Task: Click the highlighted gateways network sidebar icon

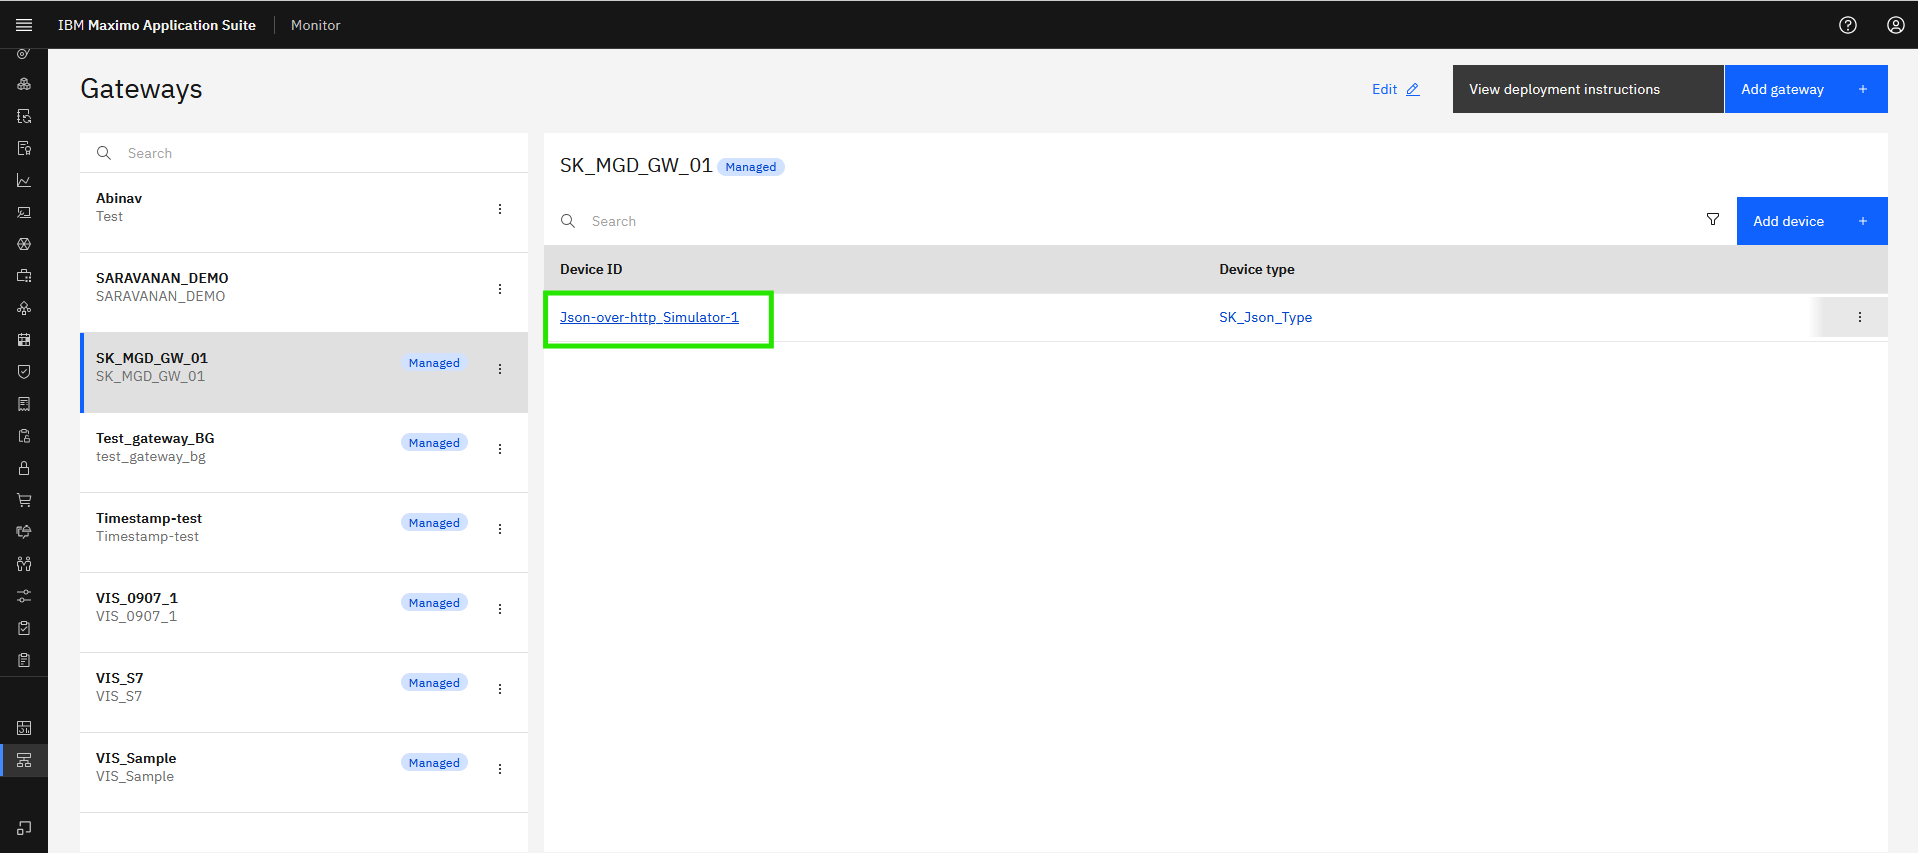Action: (x=24, y=760)
